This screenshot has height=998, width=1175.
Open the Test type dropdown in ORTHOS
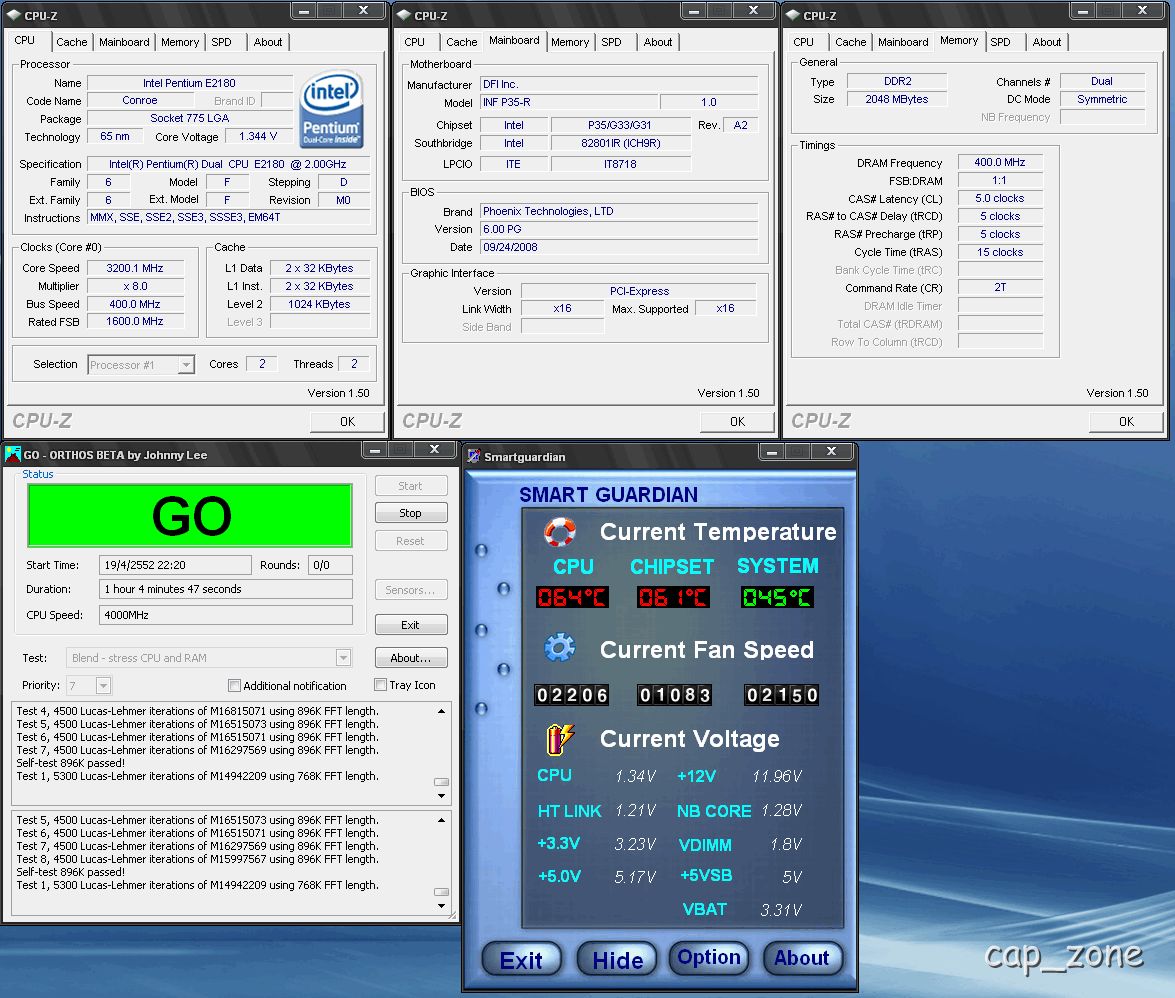[343, 658]
